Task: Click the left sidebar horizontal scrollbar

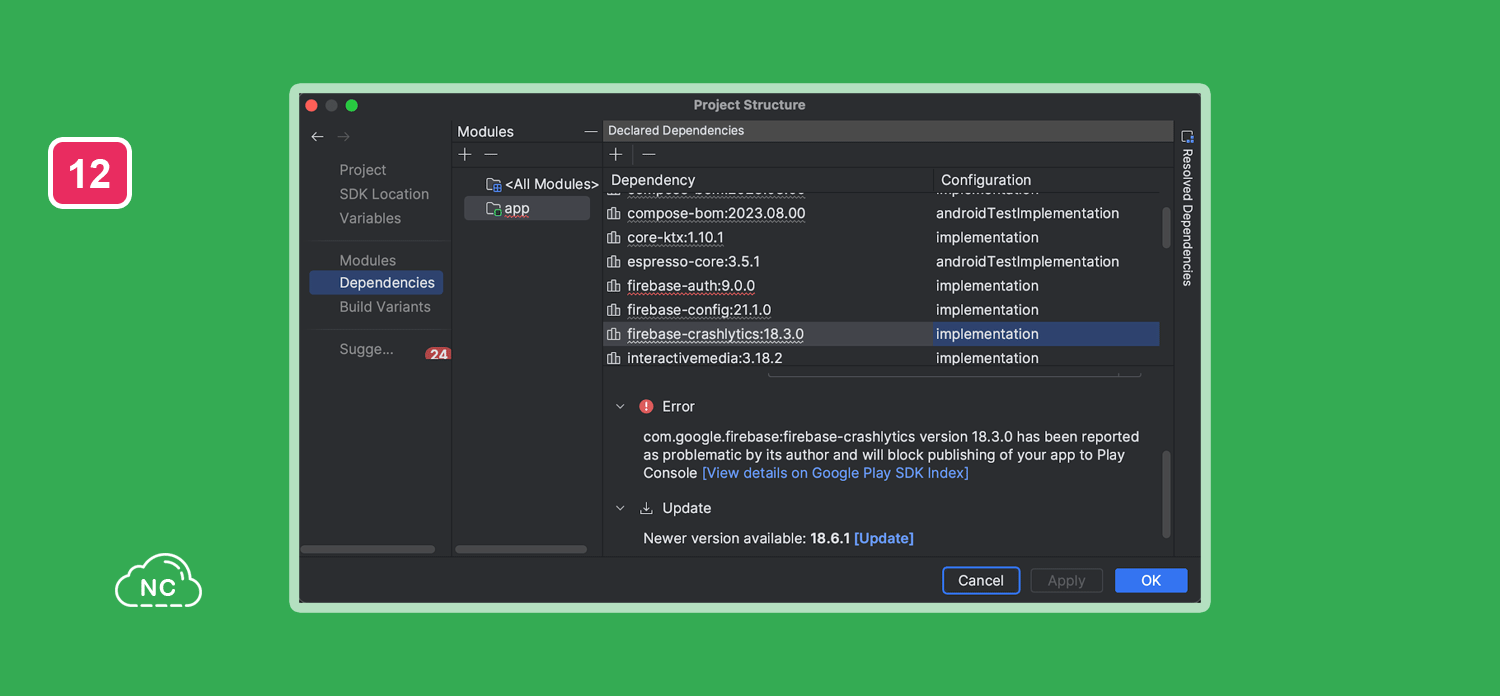Action: point(368,549)
